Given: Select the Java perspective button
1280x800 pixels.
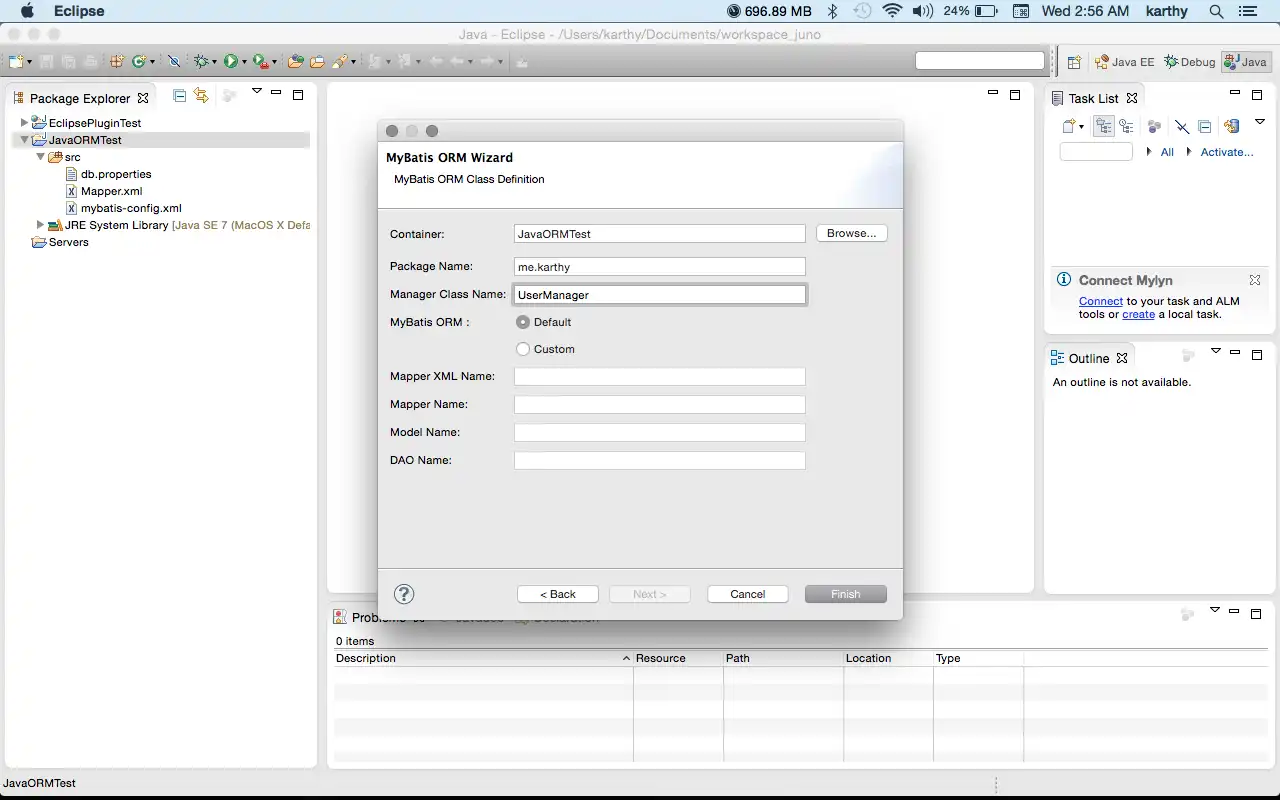Looking at the screenshot, I should [x=1245, y=62].
